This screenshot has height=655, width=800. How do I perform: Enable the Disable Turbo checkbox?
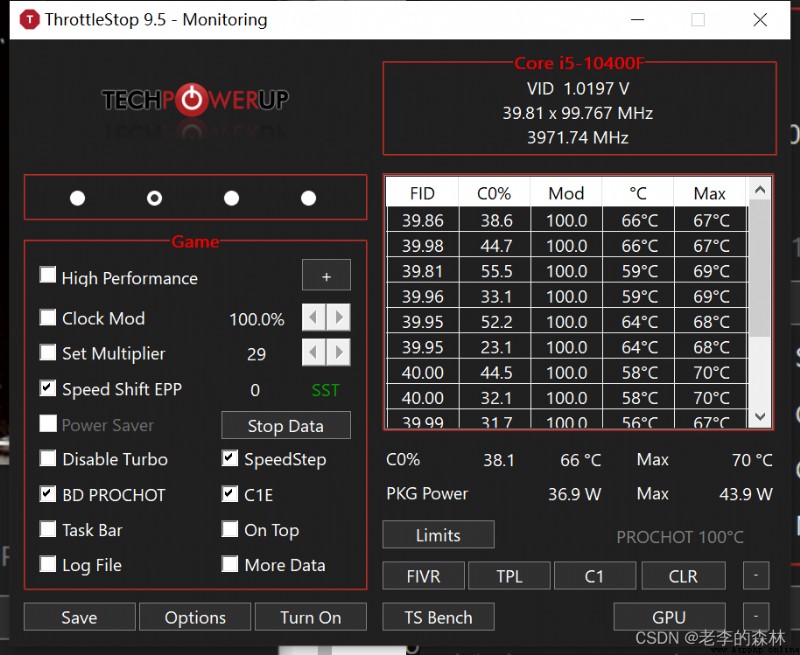point(48,458)
